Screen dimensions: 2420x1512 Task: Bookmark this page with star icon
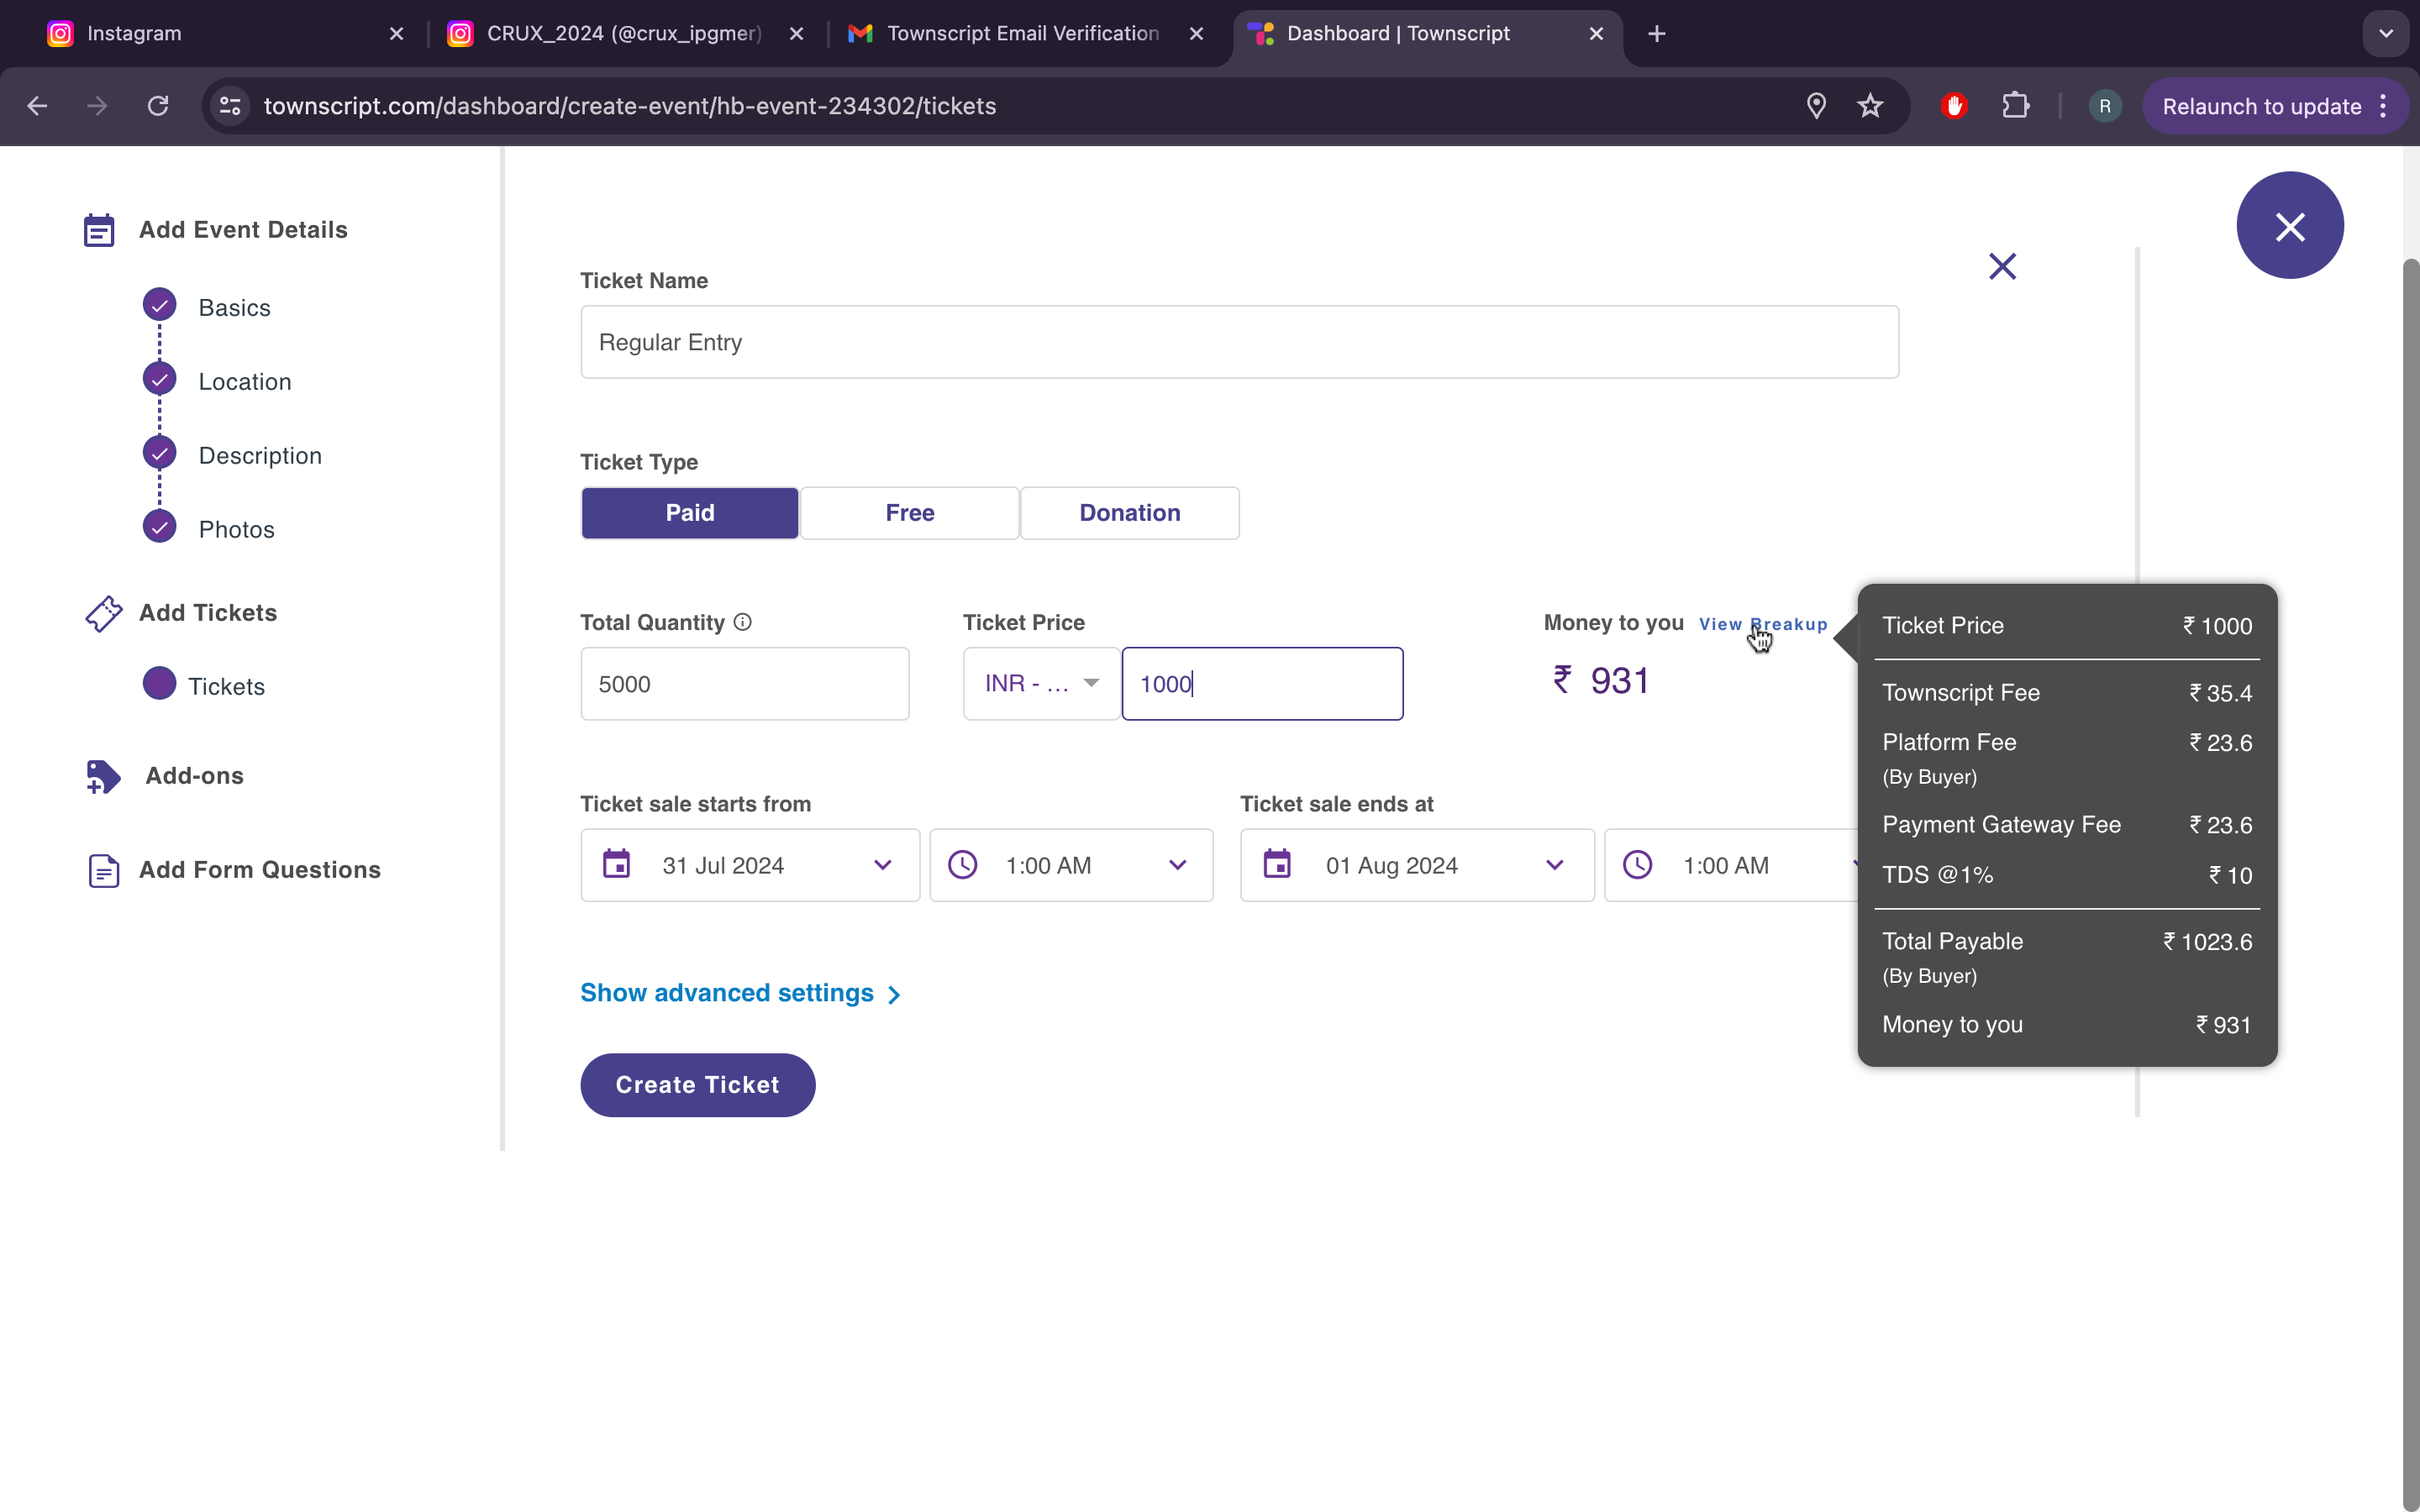click(1870, 106)
